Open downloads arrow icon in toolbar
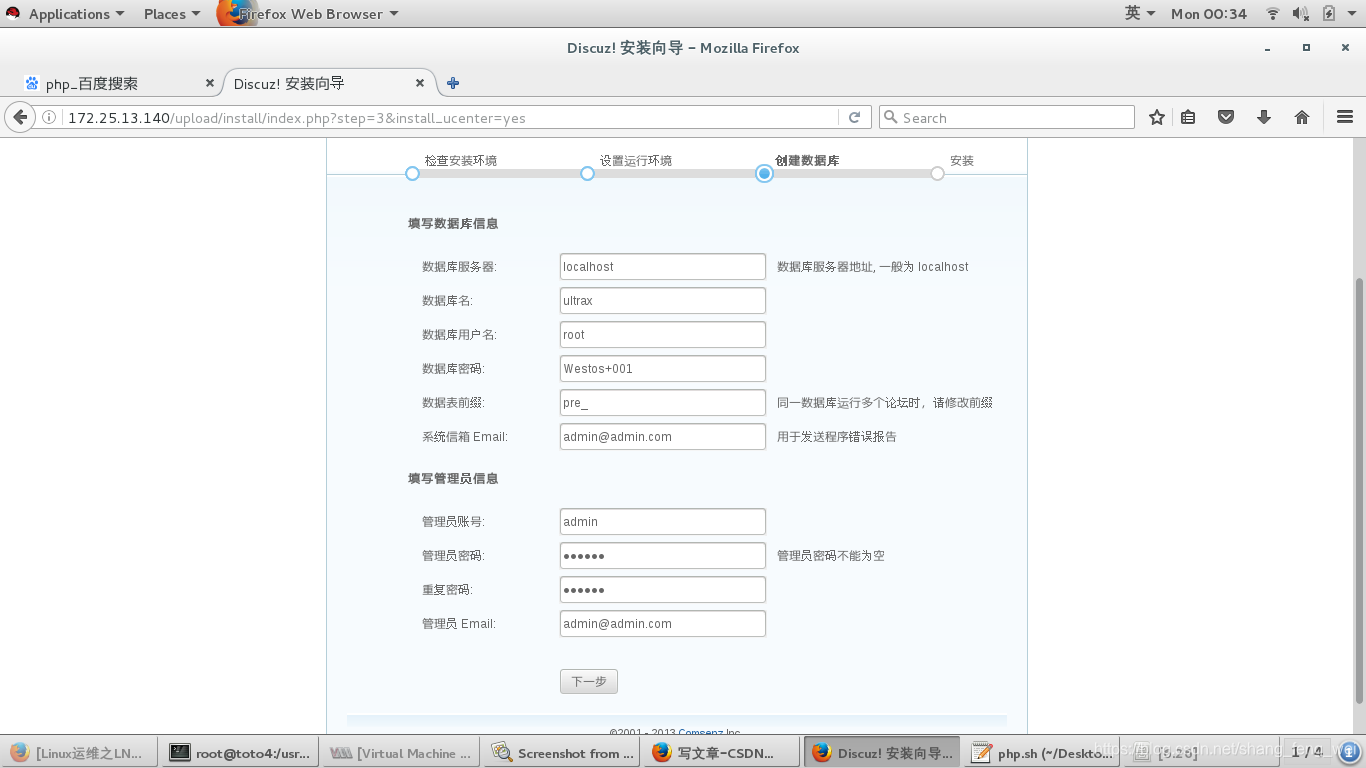This screenshot has height=768, width=1366. point(1264,117)
